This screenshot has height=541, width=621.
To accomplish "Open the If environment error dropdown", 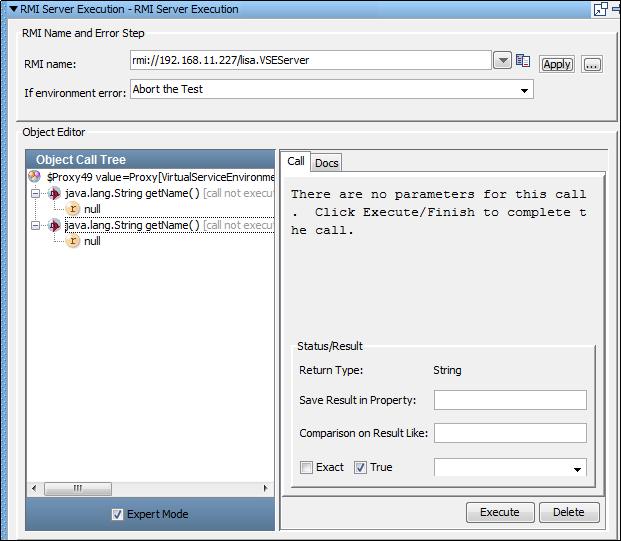I will click(332, 89).
